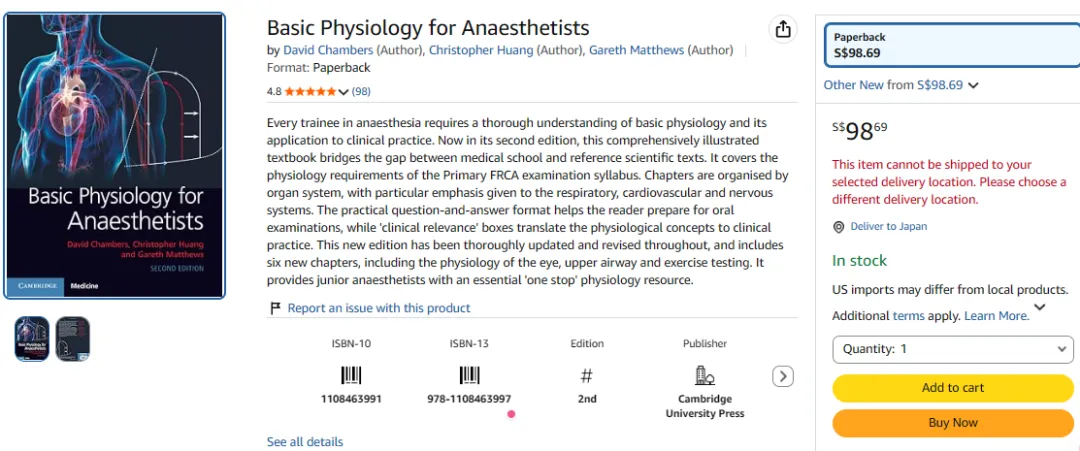Screen dimensions: 1080x451
Task: Click the share icon beside the title
Action: pyautogui.click(x=782, y=30)
